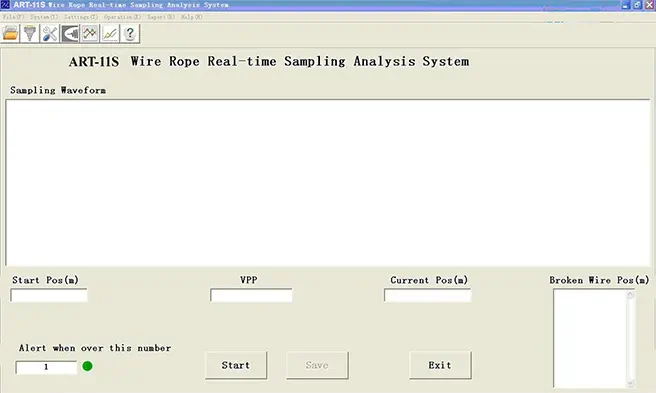This screenshot has width=656, height=393.
Task: Click the plug connection toolbar icon
Action: click(70, 33)
